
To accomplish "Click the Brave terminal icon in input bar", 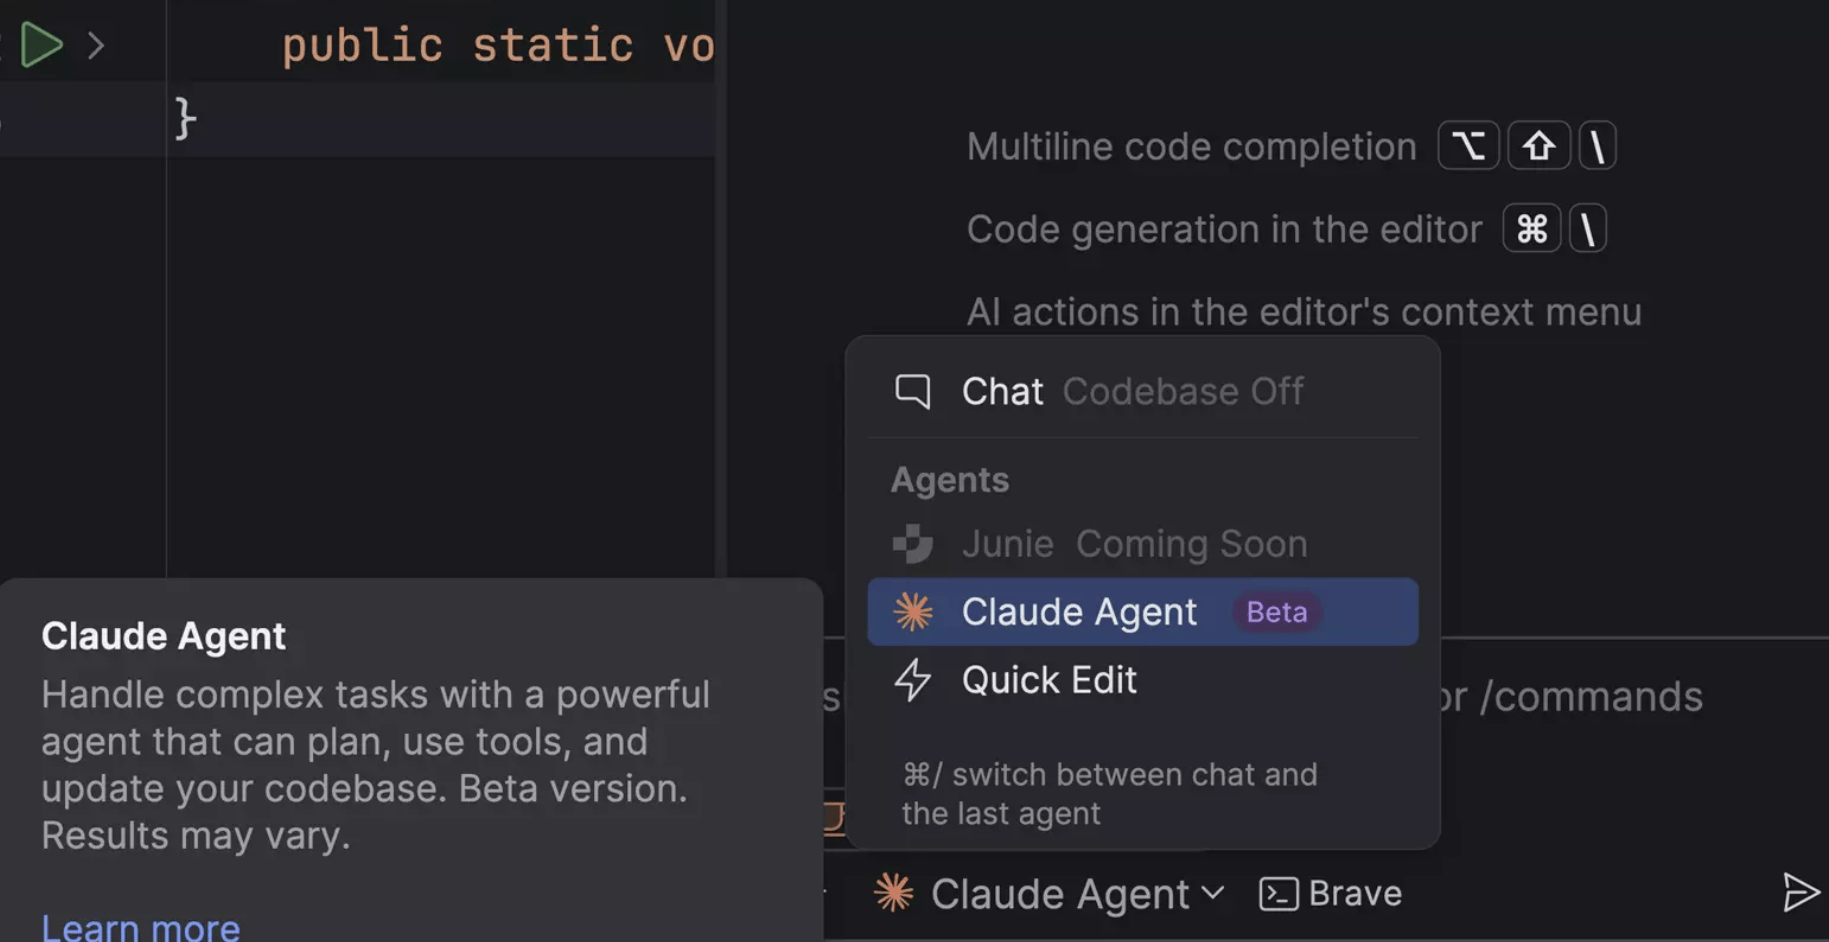I will (x=1276, y=892).
